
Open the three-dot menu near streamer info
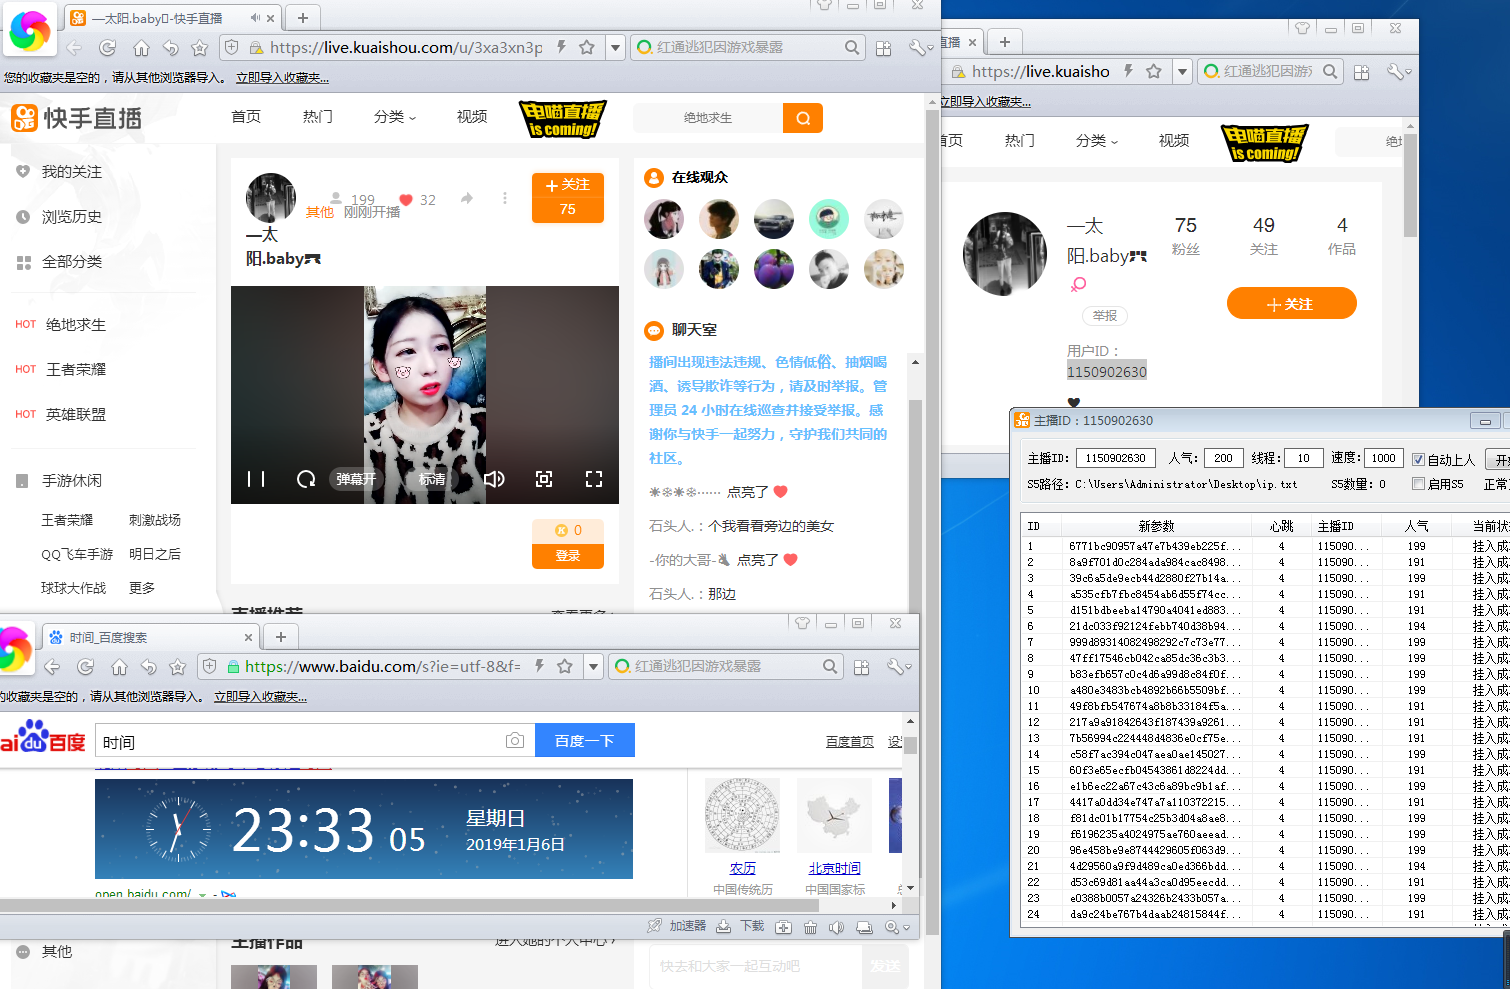(505, 198)
